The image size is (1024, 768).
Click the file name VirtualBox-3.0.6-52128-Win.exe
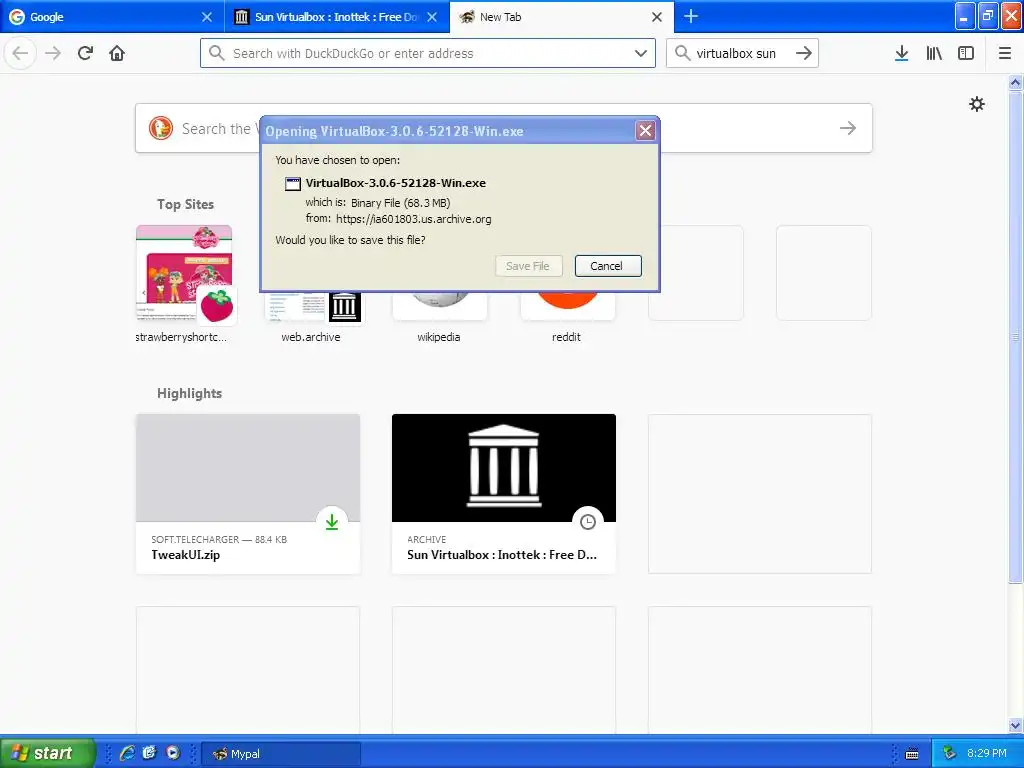click(x=395, y=183)
